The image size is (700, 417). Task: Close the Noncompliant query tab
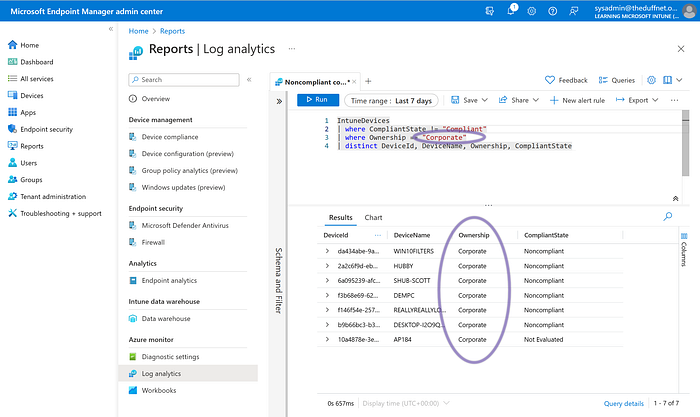pos(354,82)
